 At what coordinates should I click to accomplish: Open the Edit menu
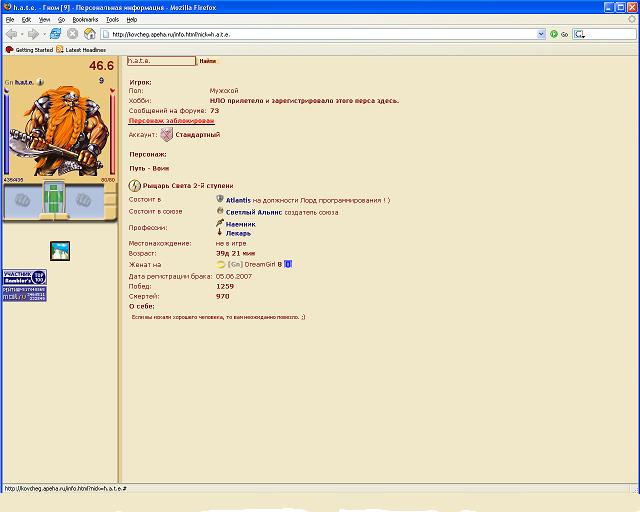[26, 19]
